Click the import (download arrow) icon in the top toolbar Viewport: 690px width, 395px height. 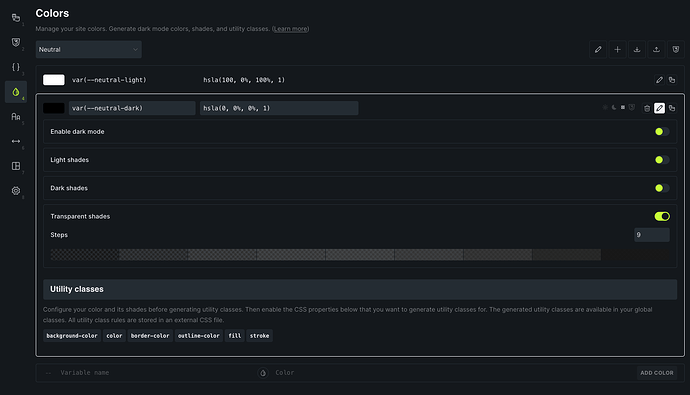(x=637, y=50)
